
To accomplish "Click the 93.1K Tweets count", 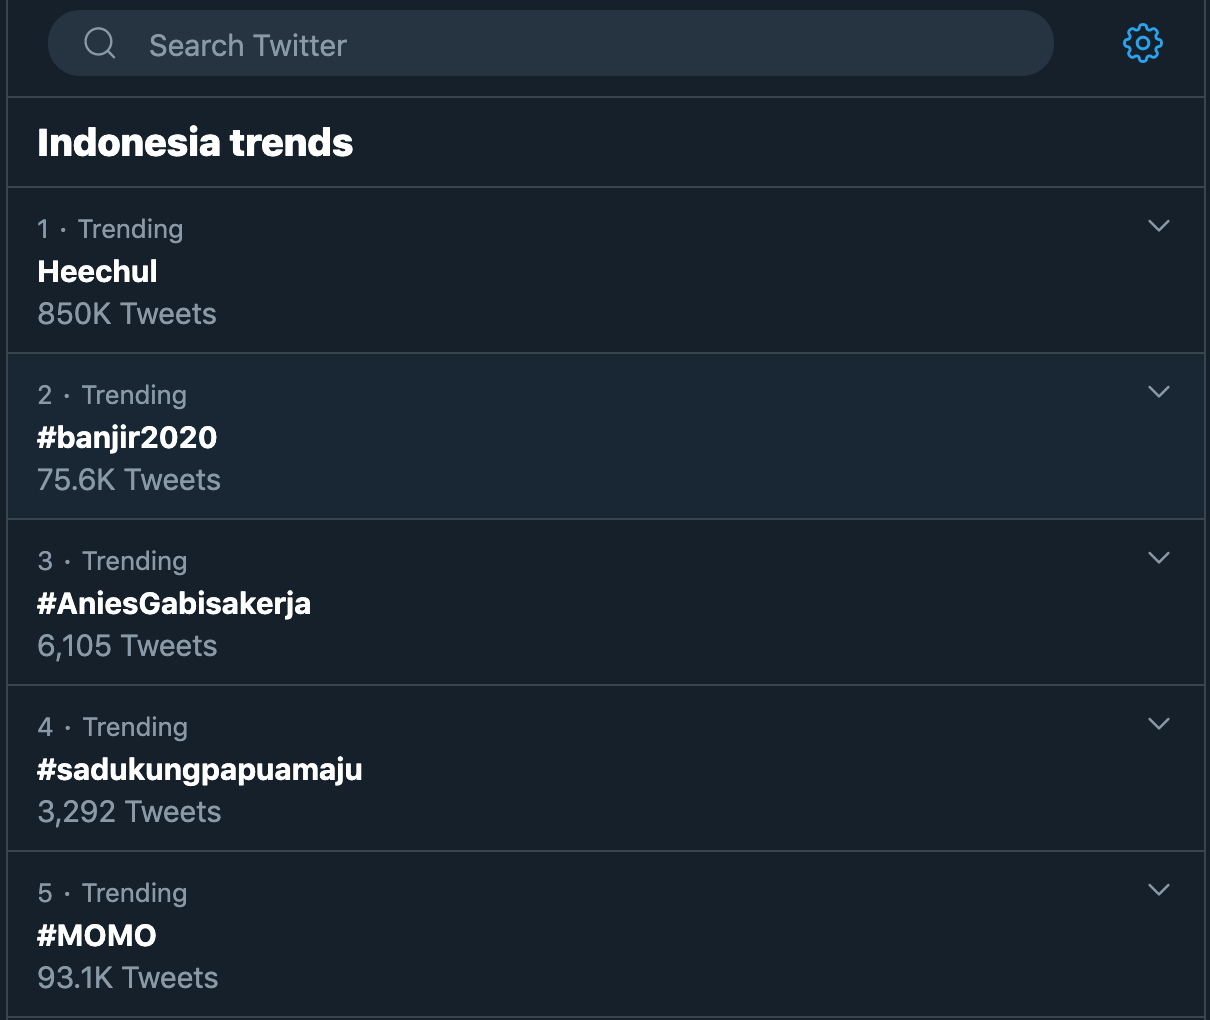I will coord(128,978).
